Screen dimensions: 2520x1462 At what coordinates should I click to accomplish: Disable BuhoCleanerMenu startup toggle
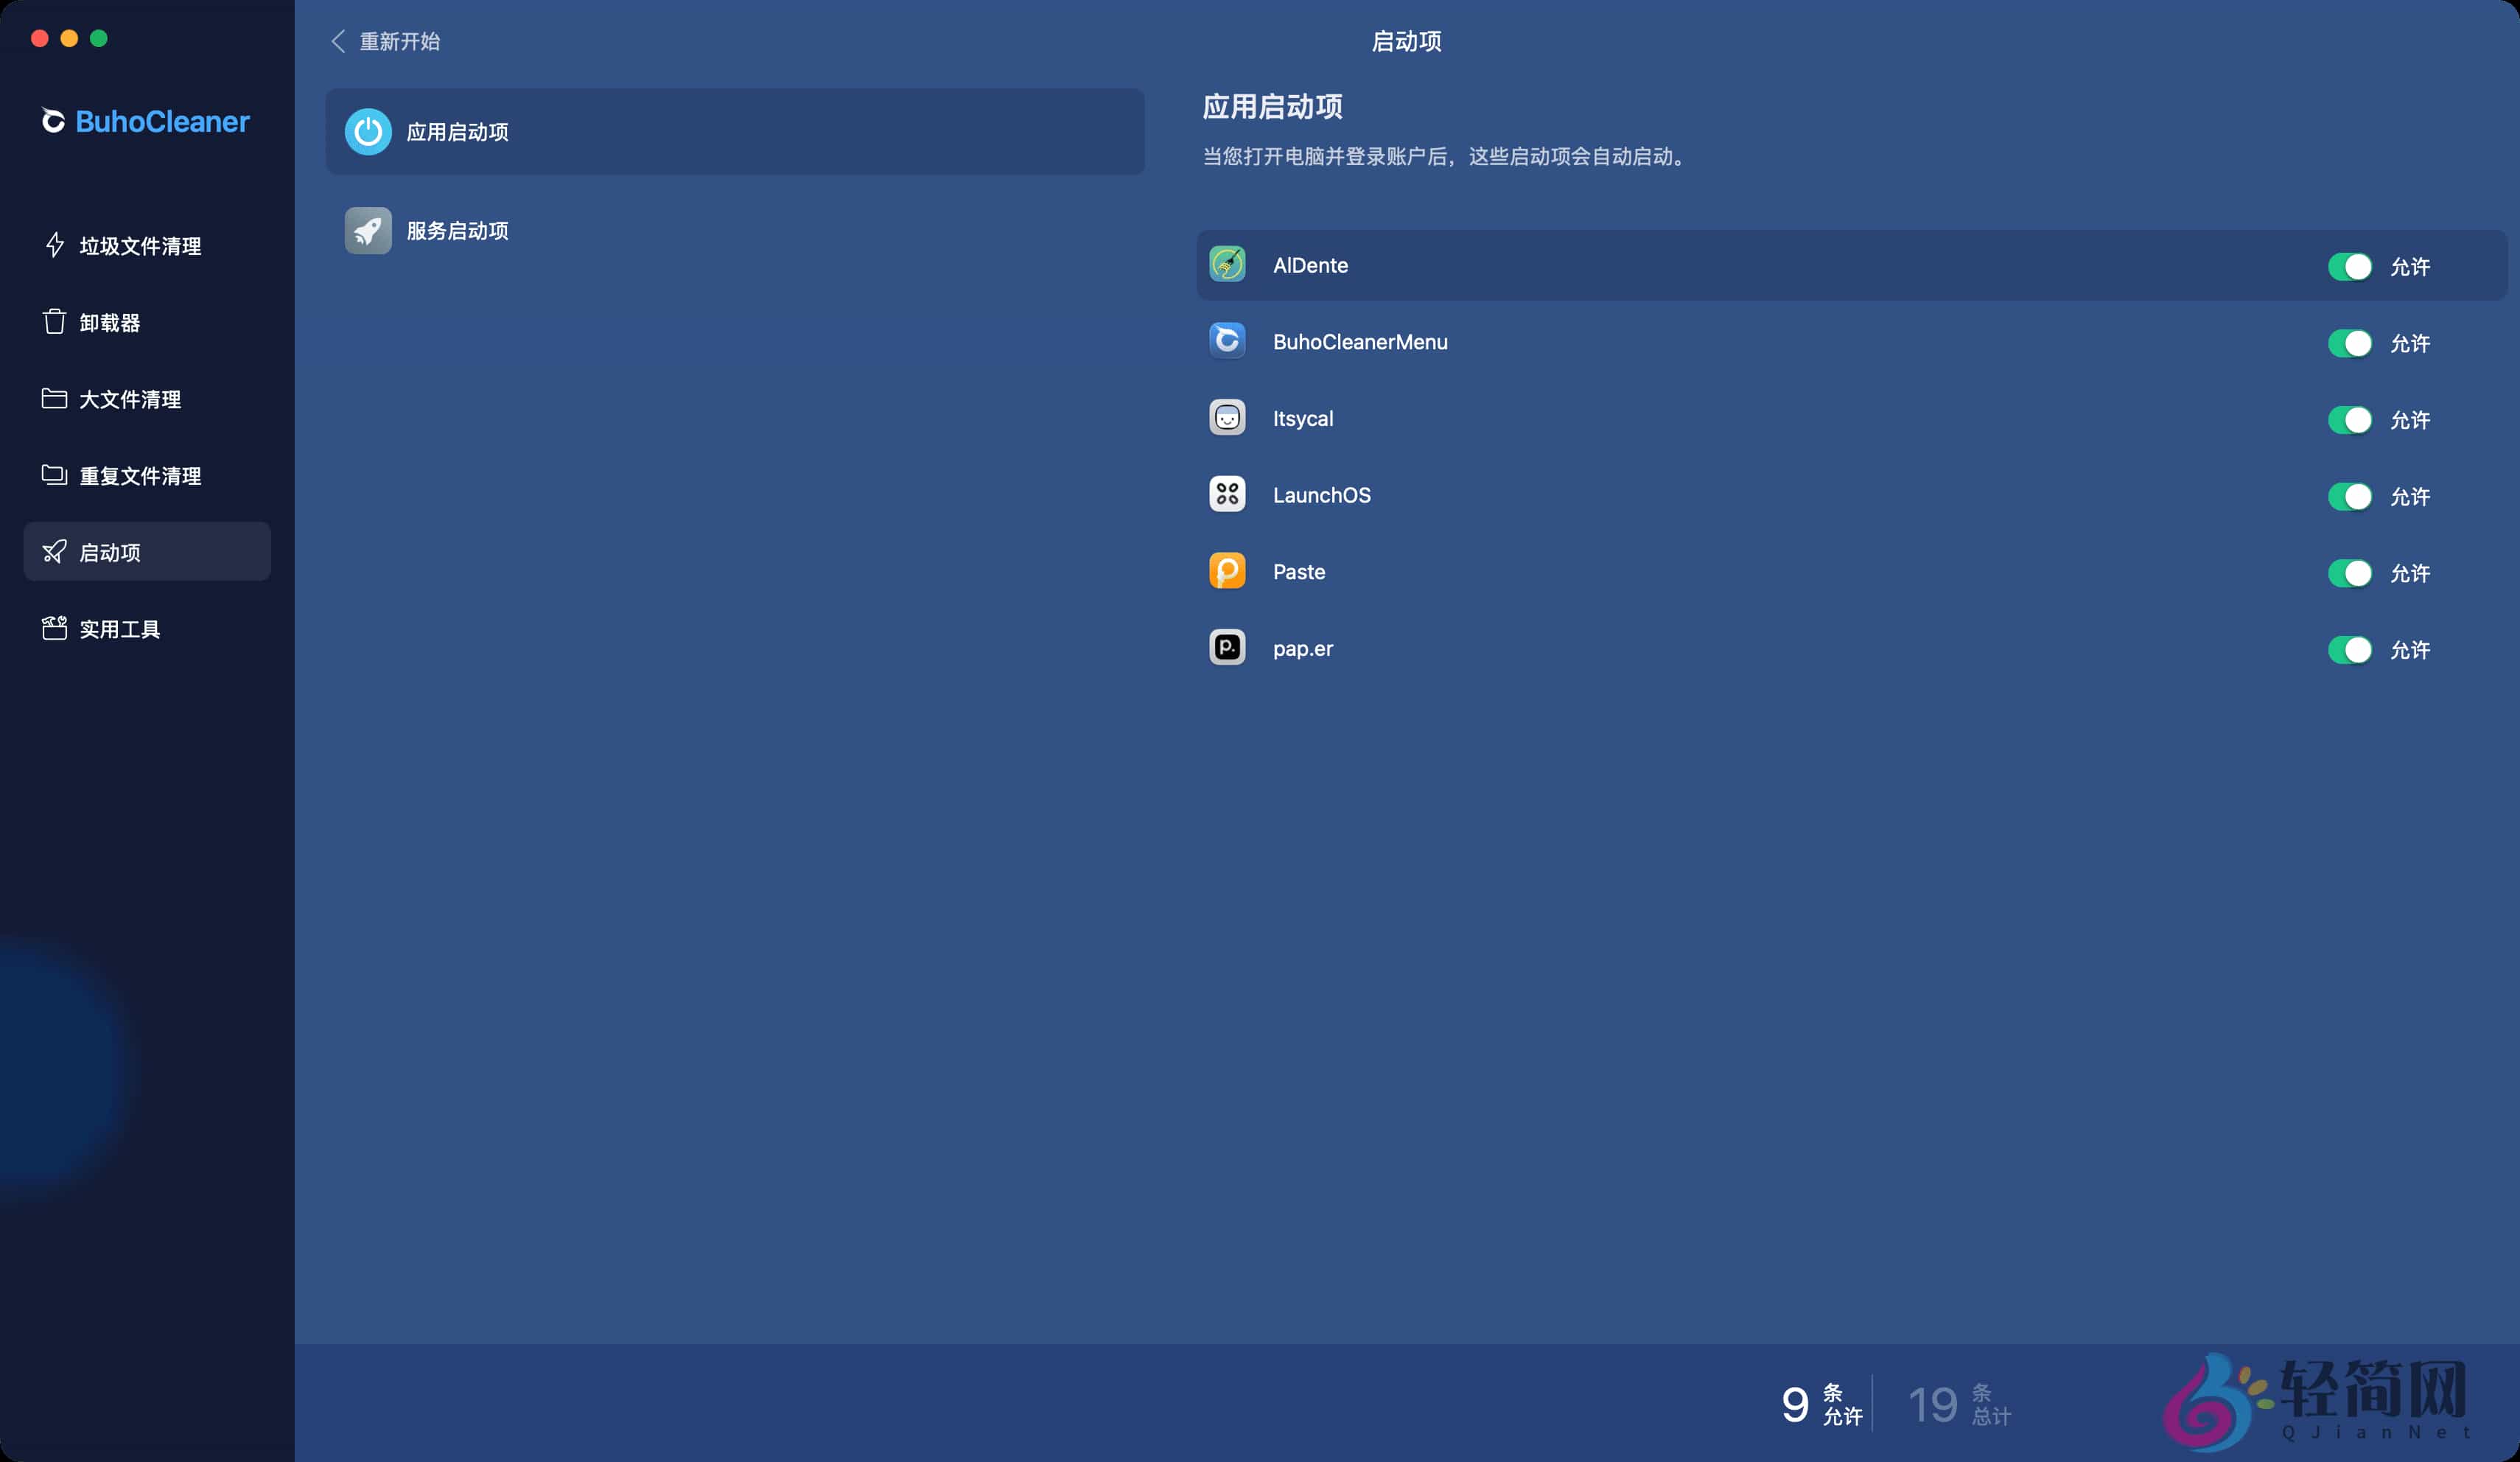click(2352, 343)
